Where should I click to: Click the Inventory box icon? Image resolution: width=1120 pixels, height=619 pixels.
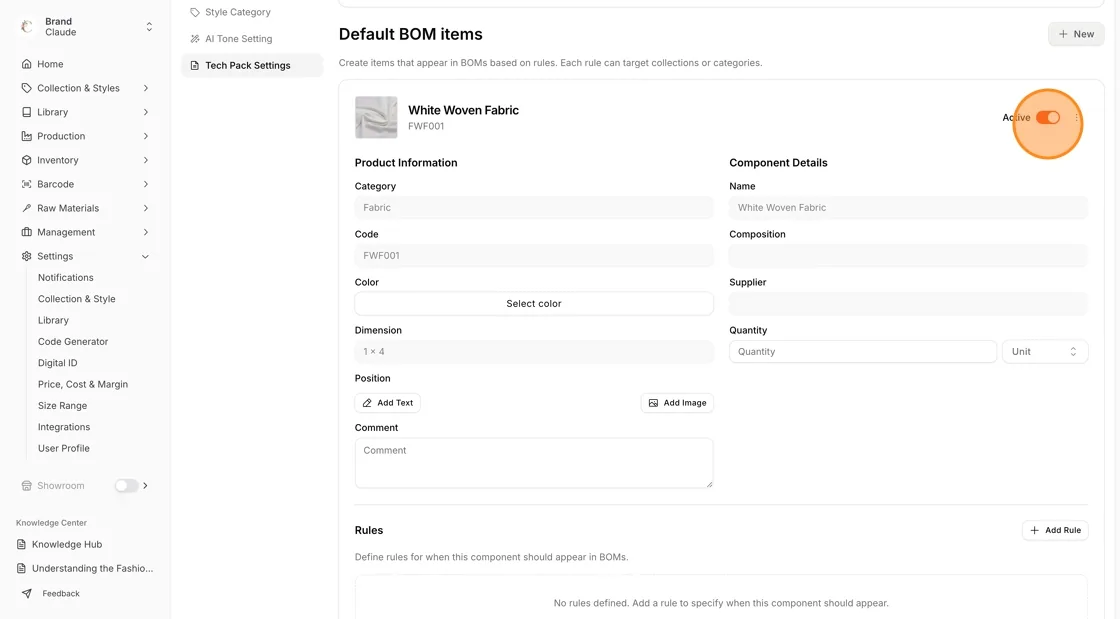click(26, 160)
